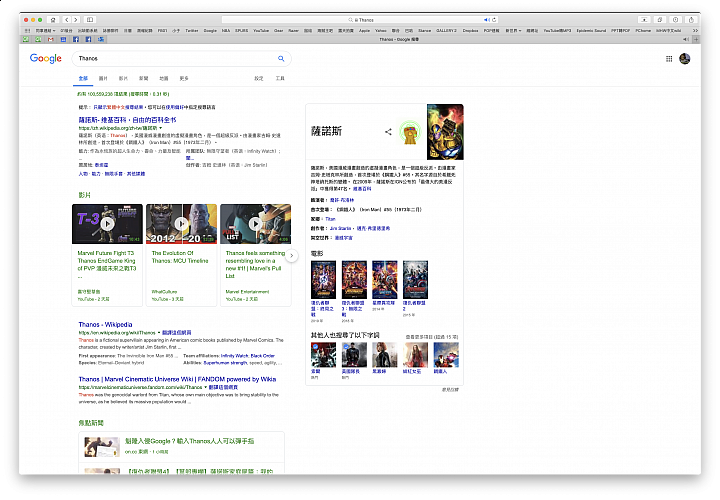Open the Safari downloads button
720x500 pixels.
coord(675,20)
